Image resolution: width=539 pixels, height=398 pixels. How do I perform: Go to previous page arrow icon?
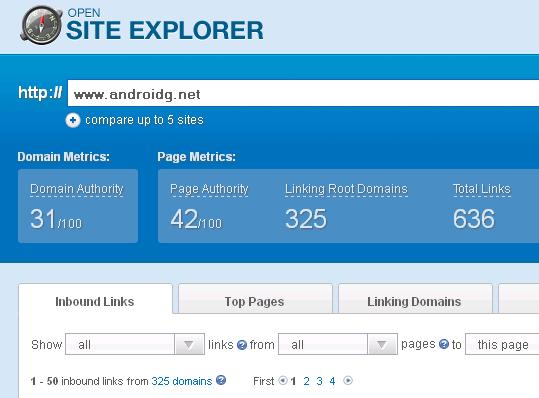tap(283, 381)
